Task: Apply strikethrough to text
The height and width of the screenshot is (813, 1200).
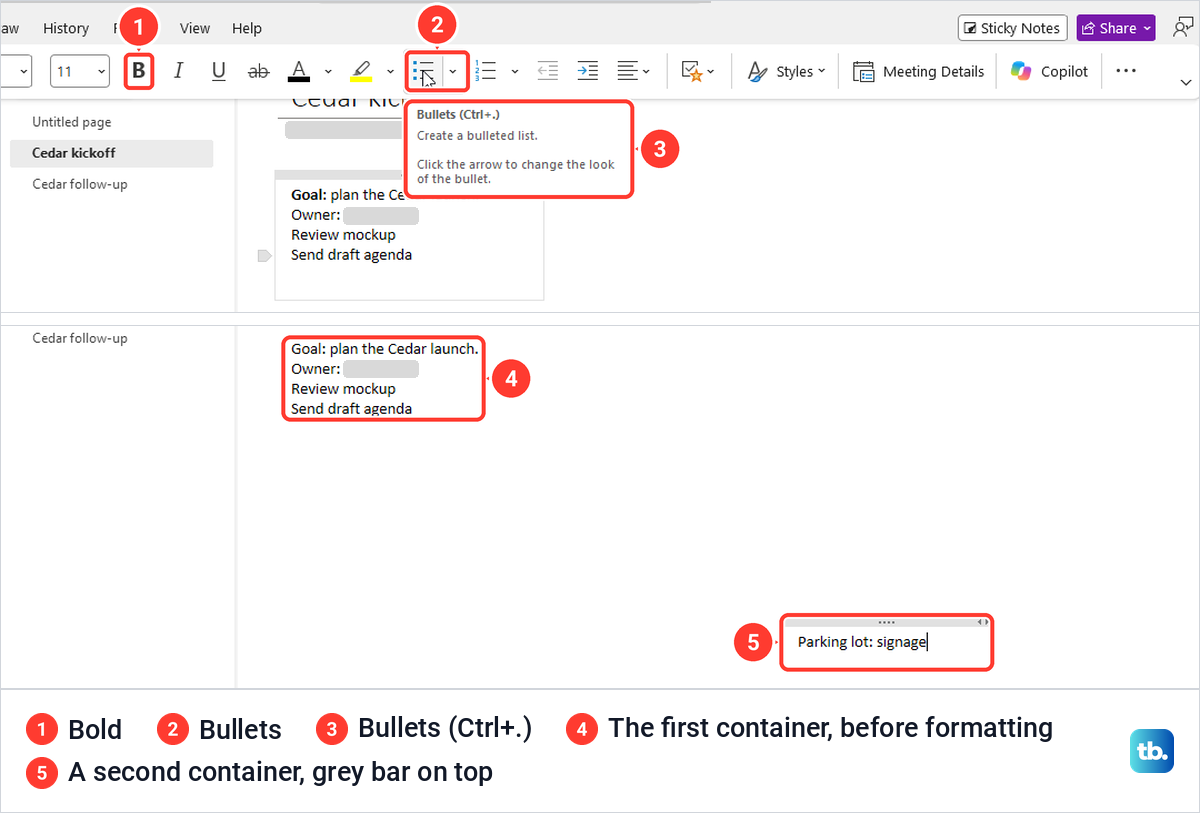Action: point(258,71)
